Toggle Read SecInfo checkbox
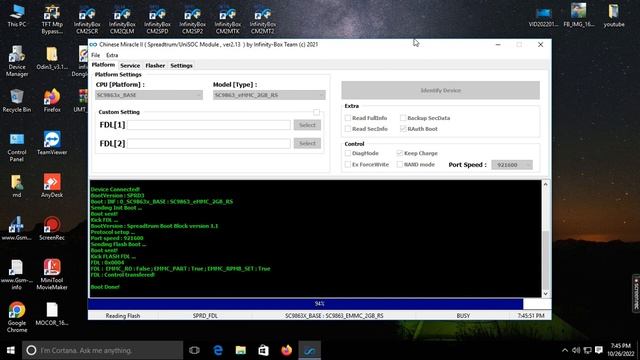 click(x=348, y=129)
